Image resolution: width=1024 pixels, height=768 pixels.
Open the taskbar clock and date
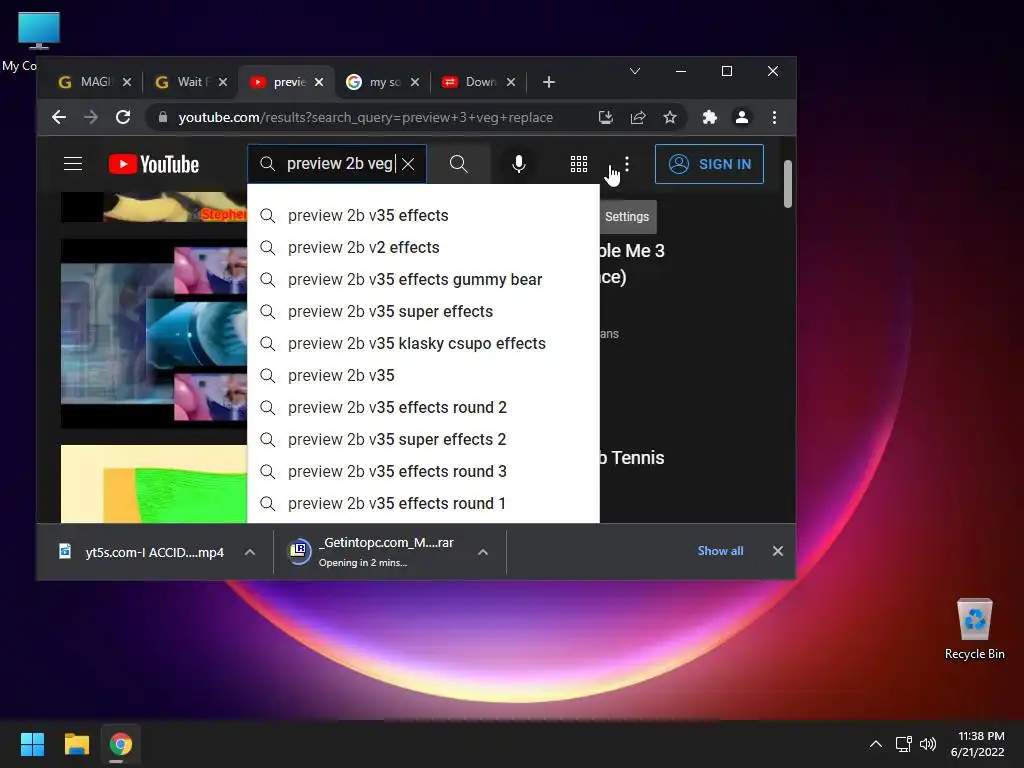click(978, 744)
